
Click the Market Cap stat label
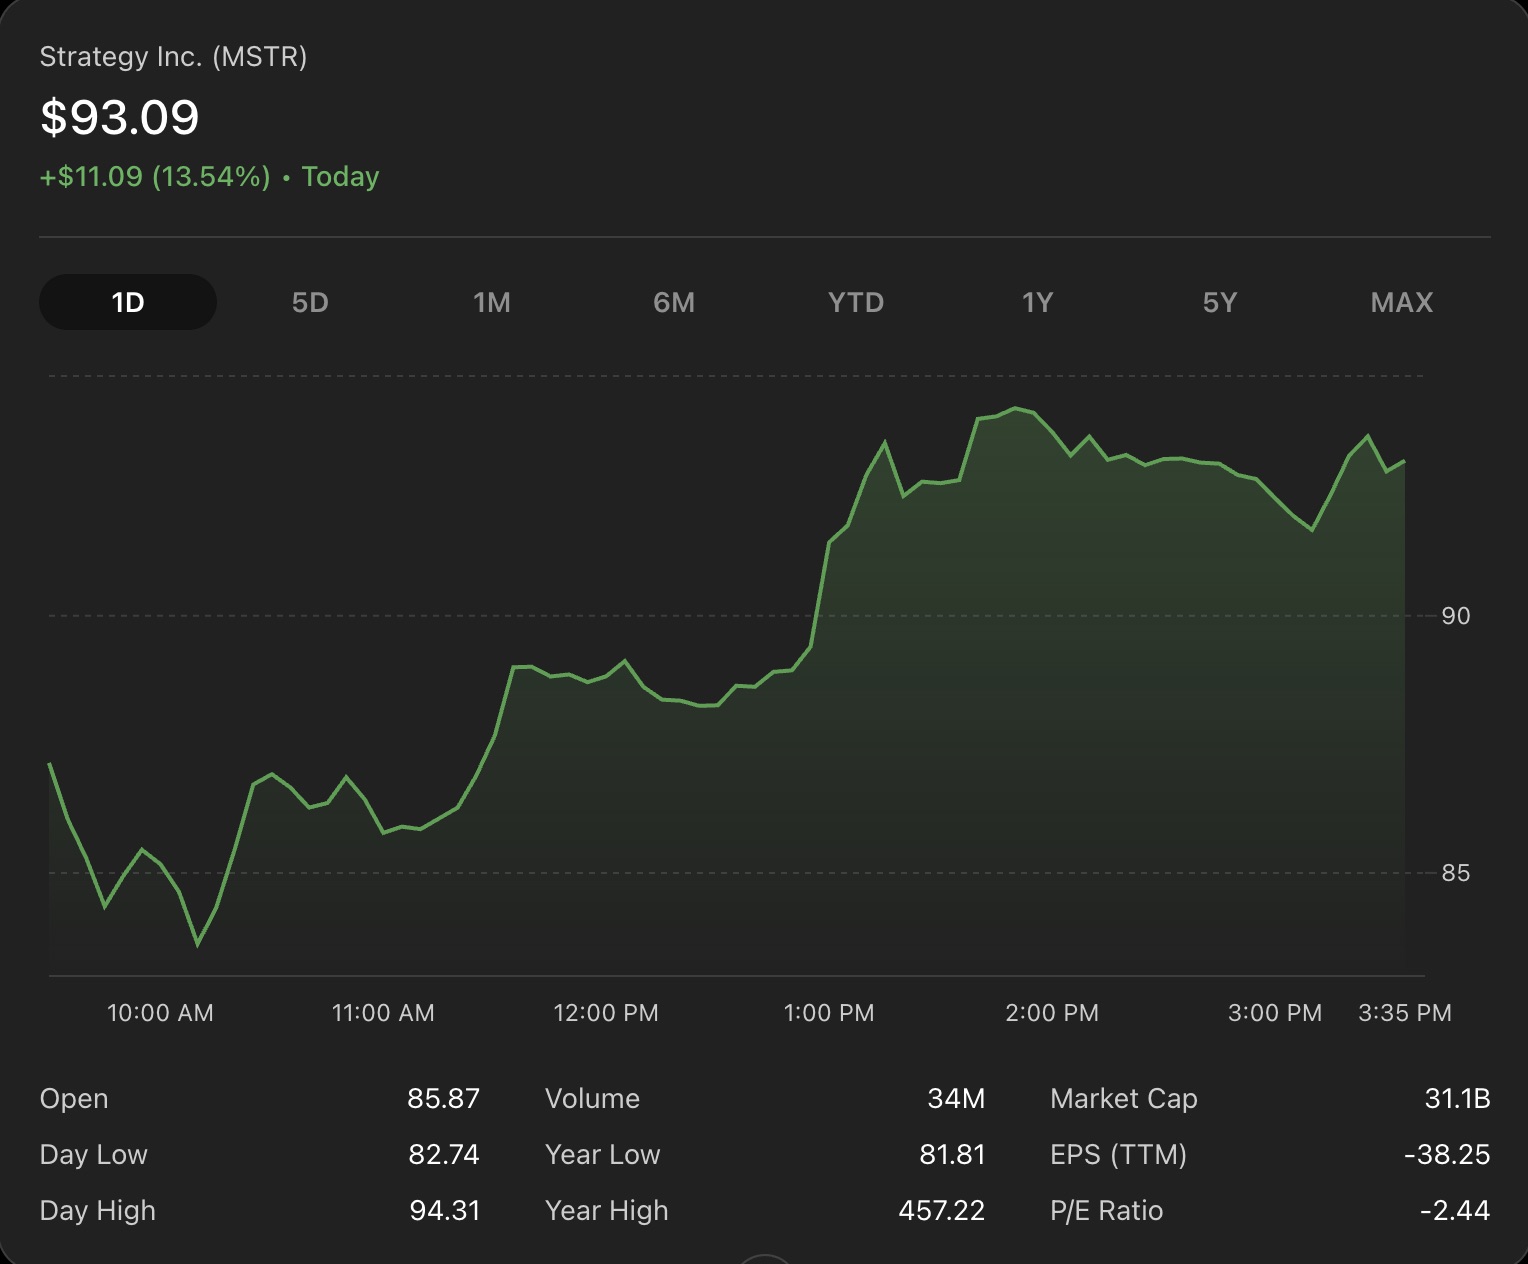1124,1098
